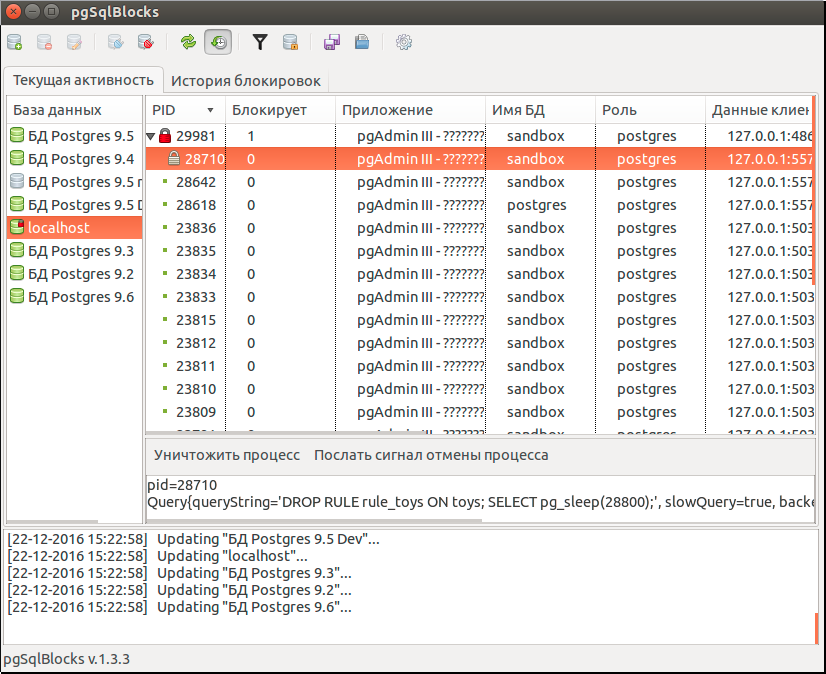Click the connect database plug icon
The image size is (826, 674).
point(115,42)
